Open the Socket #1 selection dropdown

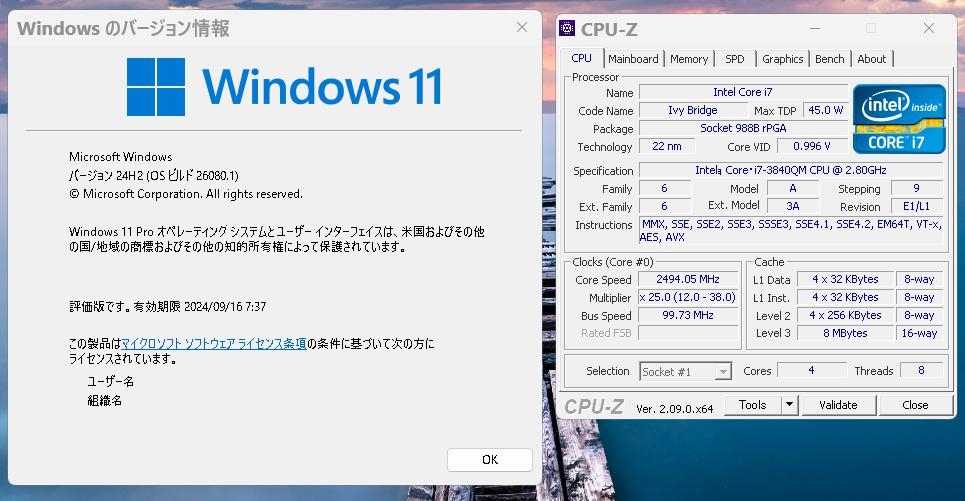[686, 372]
